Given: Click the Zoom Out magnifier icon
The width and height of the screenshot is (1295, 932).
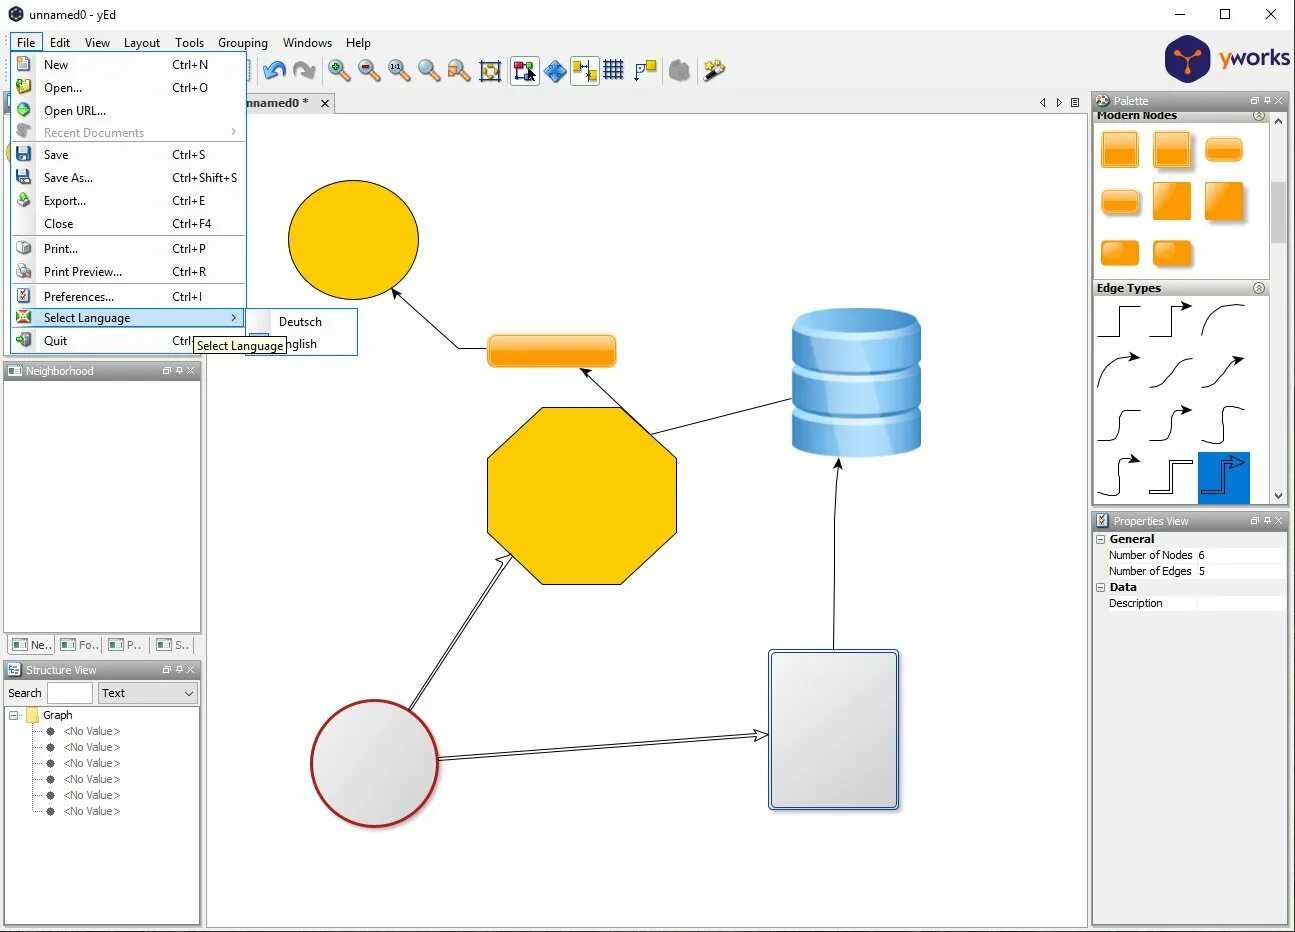Looking at the screenshot, I should click(369, 70).
